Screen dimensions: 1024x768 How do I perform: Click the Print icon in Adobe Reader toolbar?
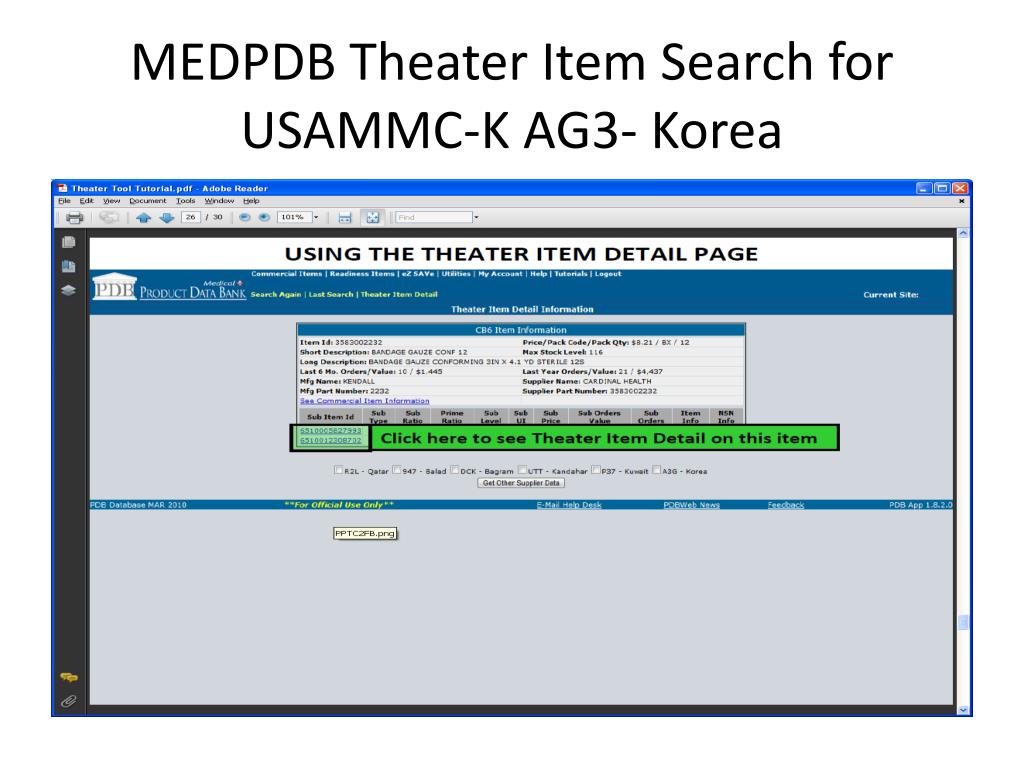pos(74,217)
